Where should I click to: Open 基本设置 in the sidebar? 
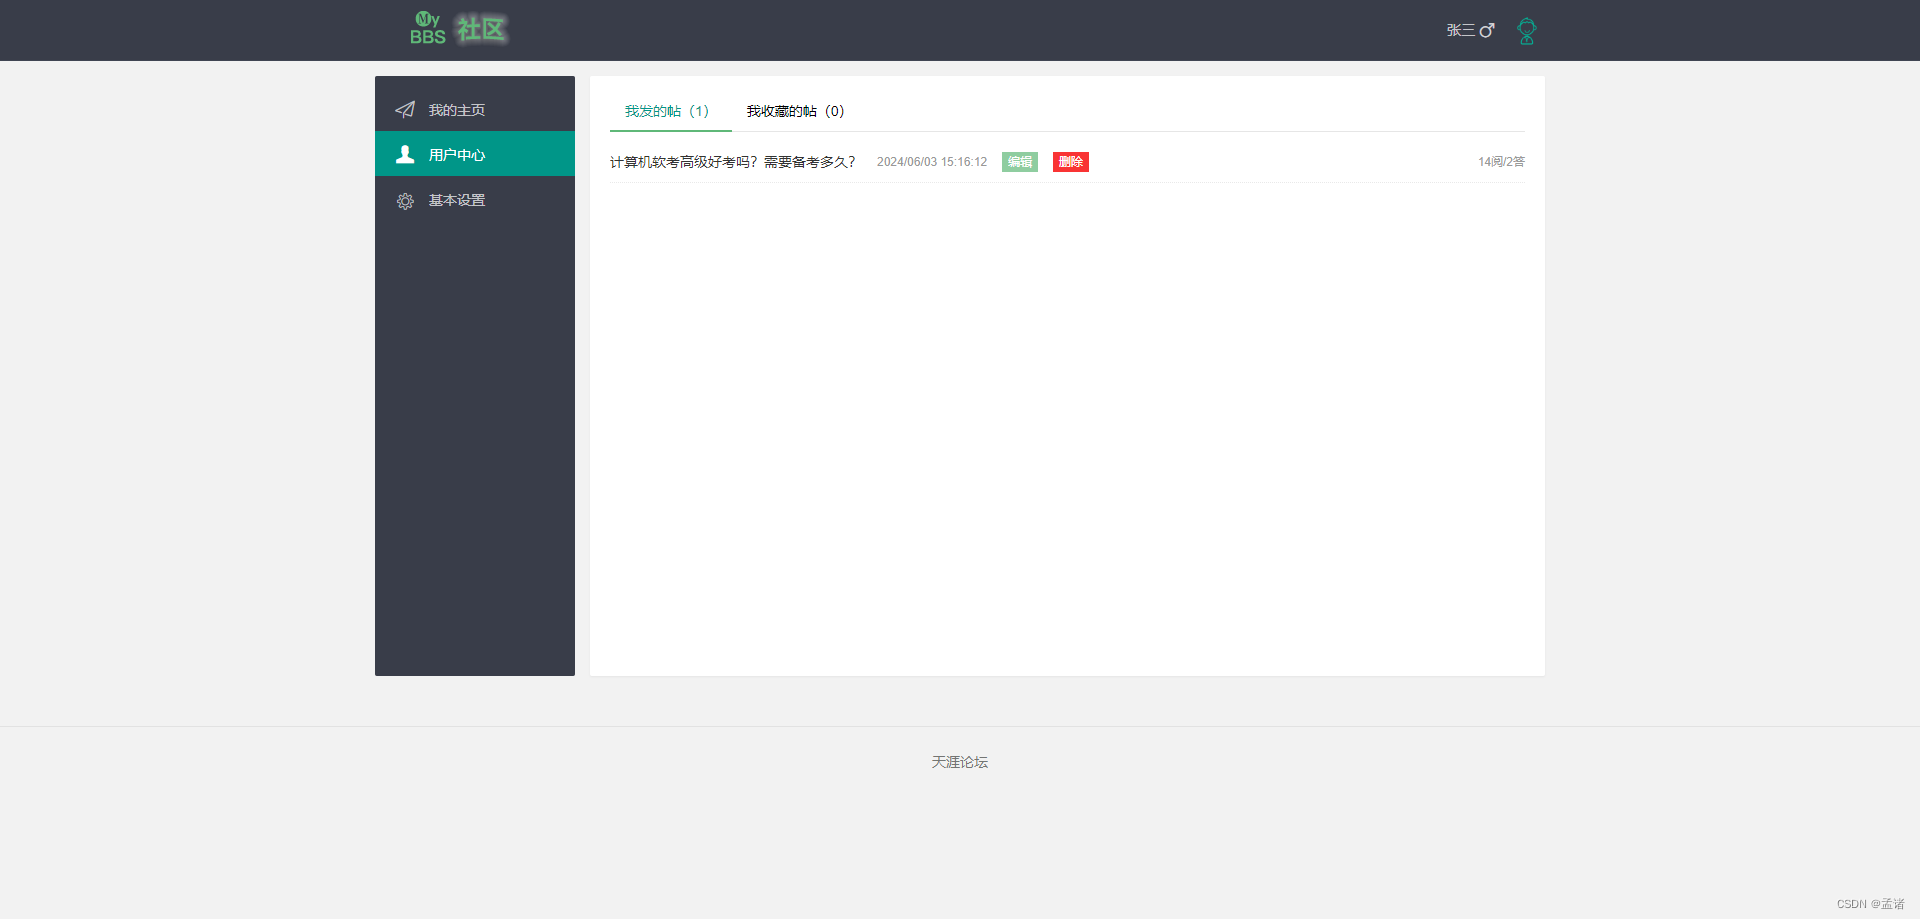point(475,200)
